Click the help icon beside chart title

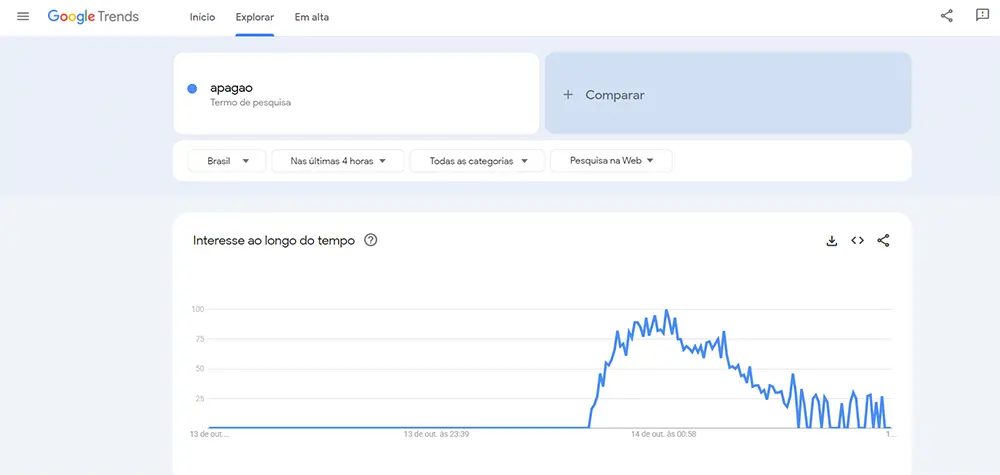371,240
